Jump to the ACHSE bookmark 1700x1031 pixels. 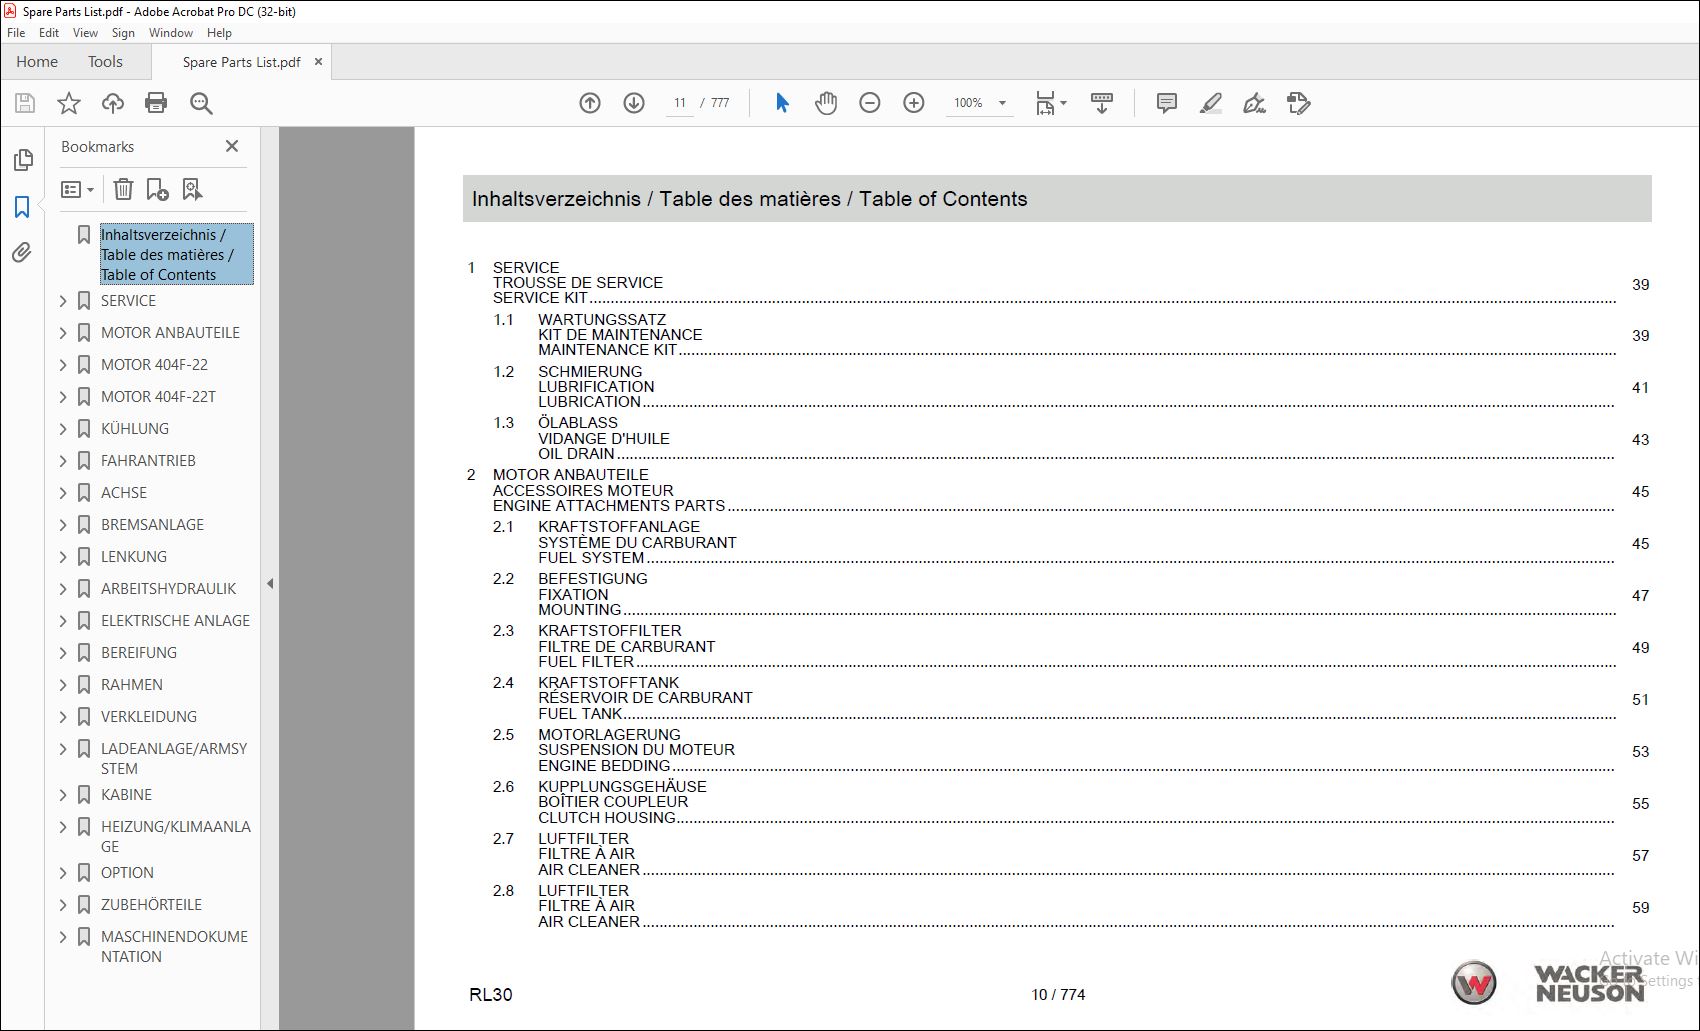click(124, 493)
